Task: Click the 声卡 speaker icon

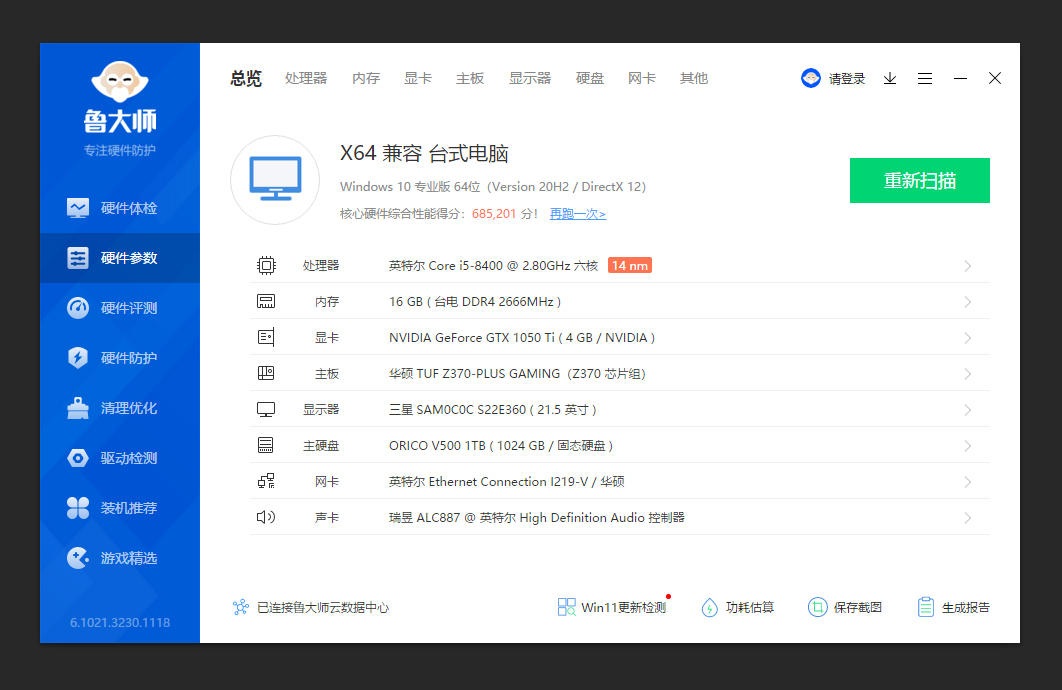Action: tap(266, 517)
